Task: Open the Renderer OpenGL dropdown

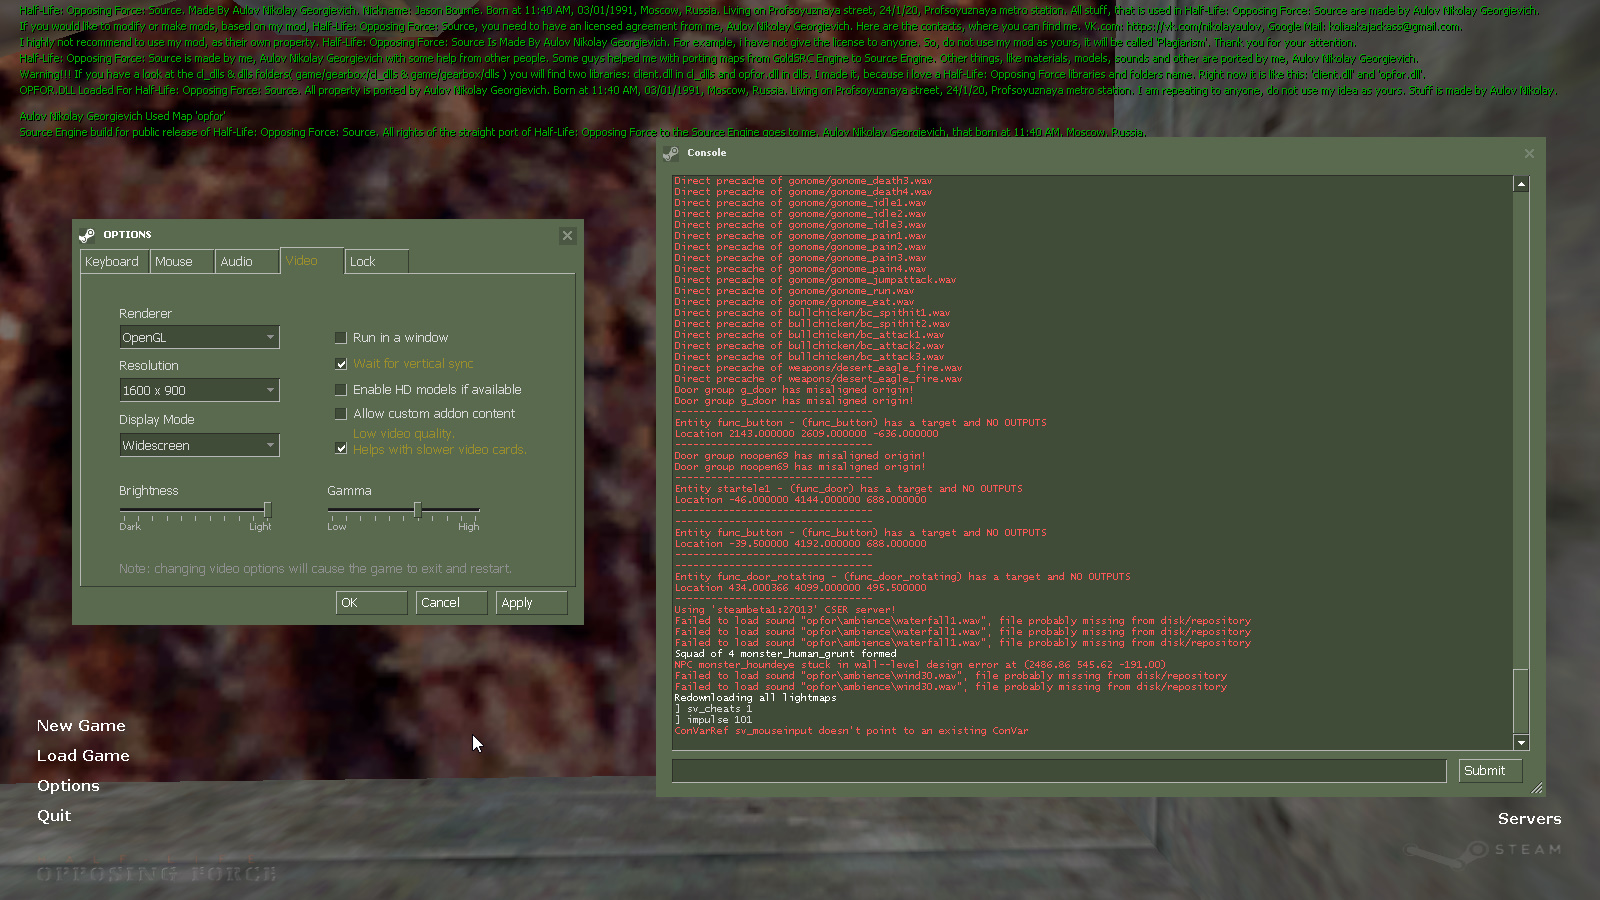Action: point(199,338)
